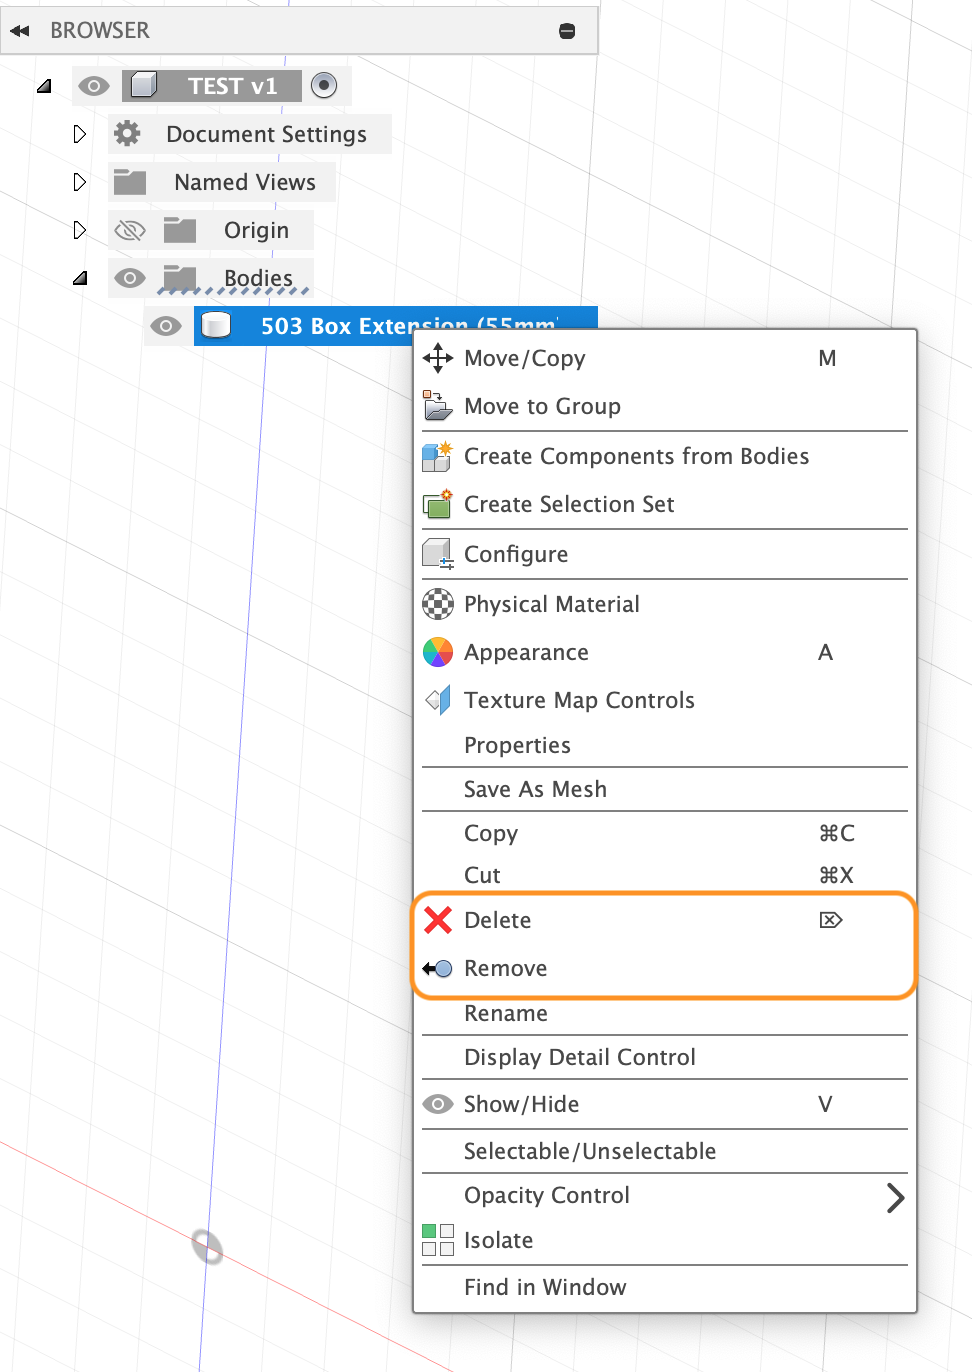Click the Move/Copy cross-arrows icon

[438, 358]
